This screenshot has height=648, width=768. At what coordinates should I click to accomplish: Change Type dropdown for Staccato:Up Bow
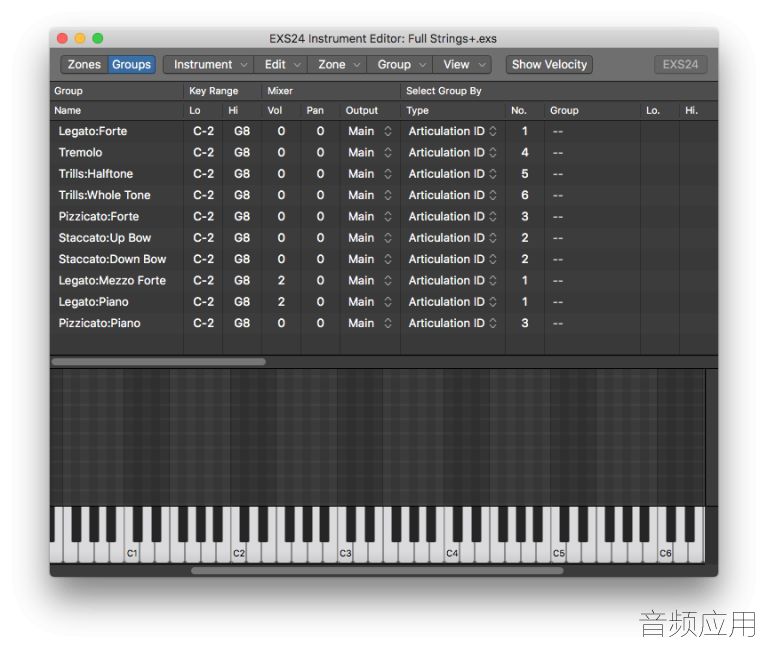(x=453, y=238)
